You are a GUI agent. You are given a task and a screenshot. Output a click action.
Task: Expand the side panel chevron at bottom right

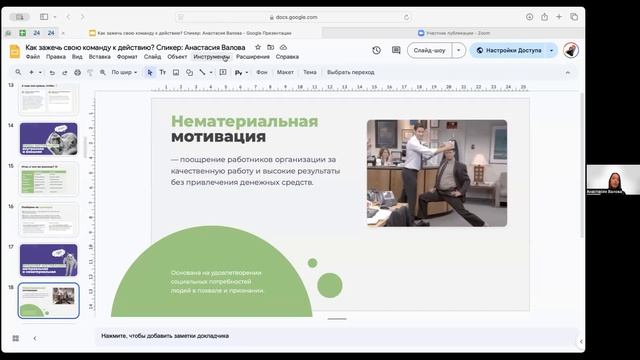click(x=581, y=341)
